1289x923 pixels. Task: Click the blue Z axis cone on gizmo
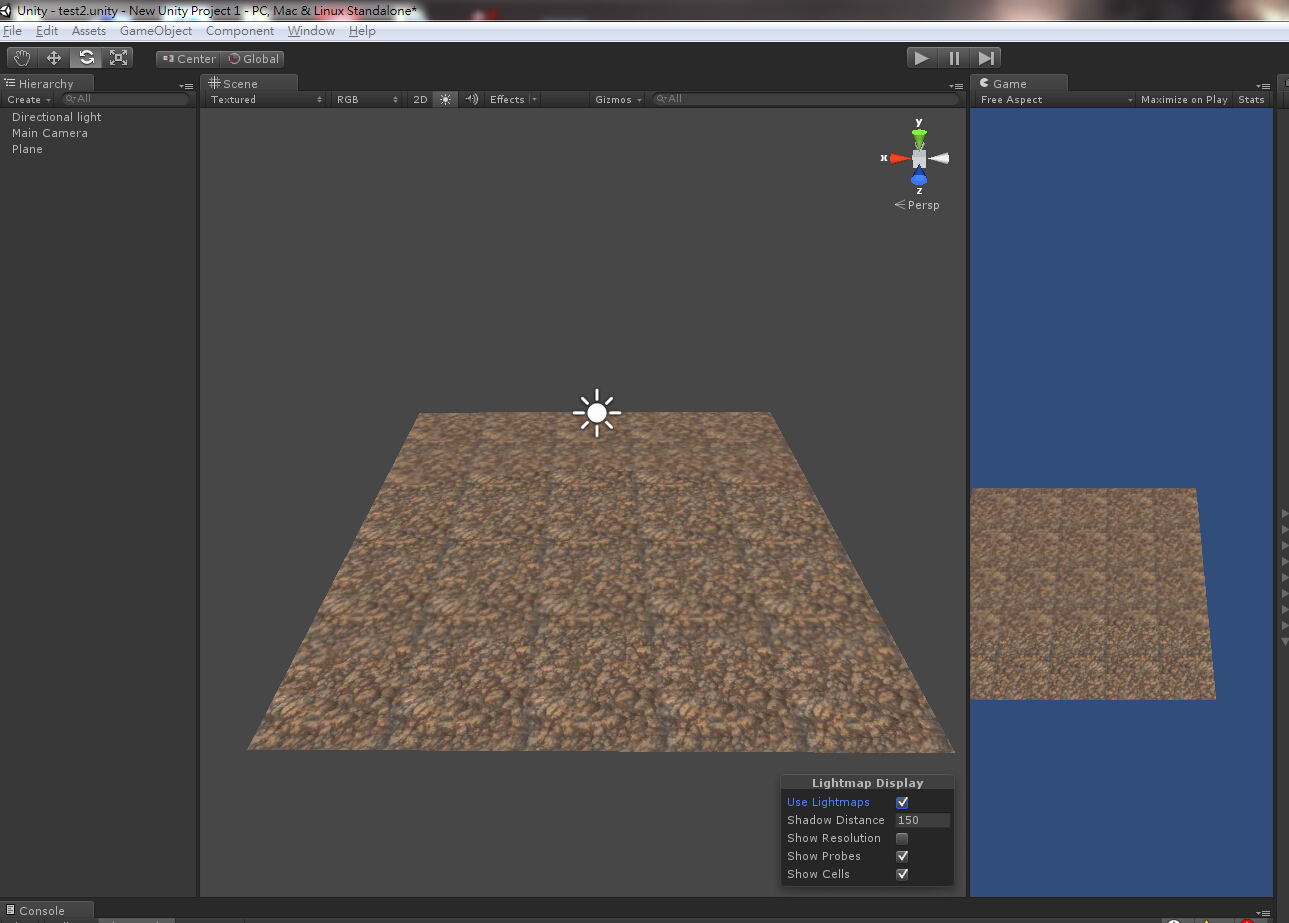pos(919,178)
